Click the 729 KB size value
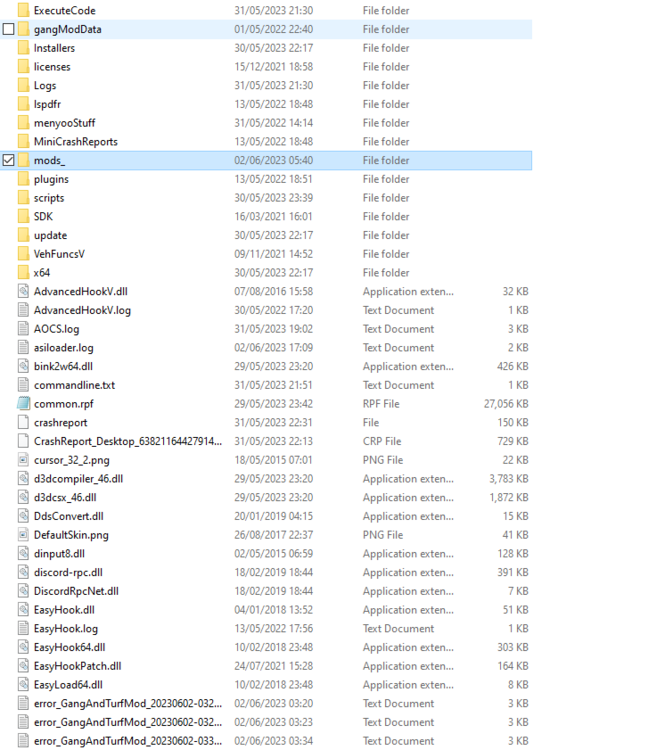The width and height of the screenshot is (665, 750). tap(513, 441)
